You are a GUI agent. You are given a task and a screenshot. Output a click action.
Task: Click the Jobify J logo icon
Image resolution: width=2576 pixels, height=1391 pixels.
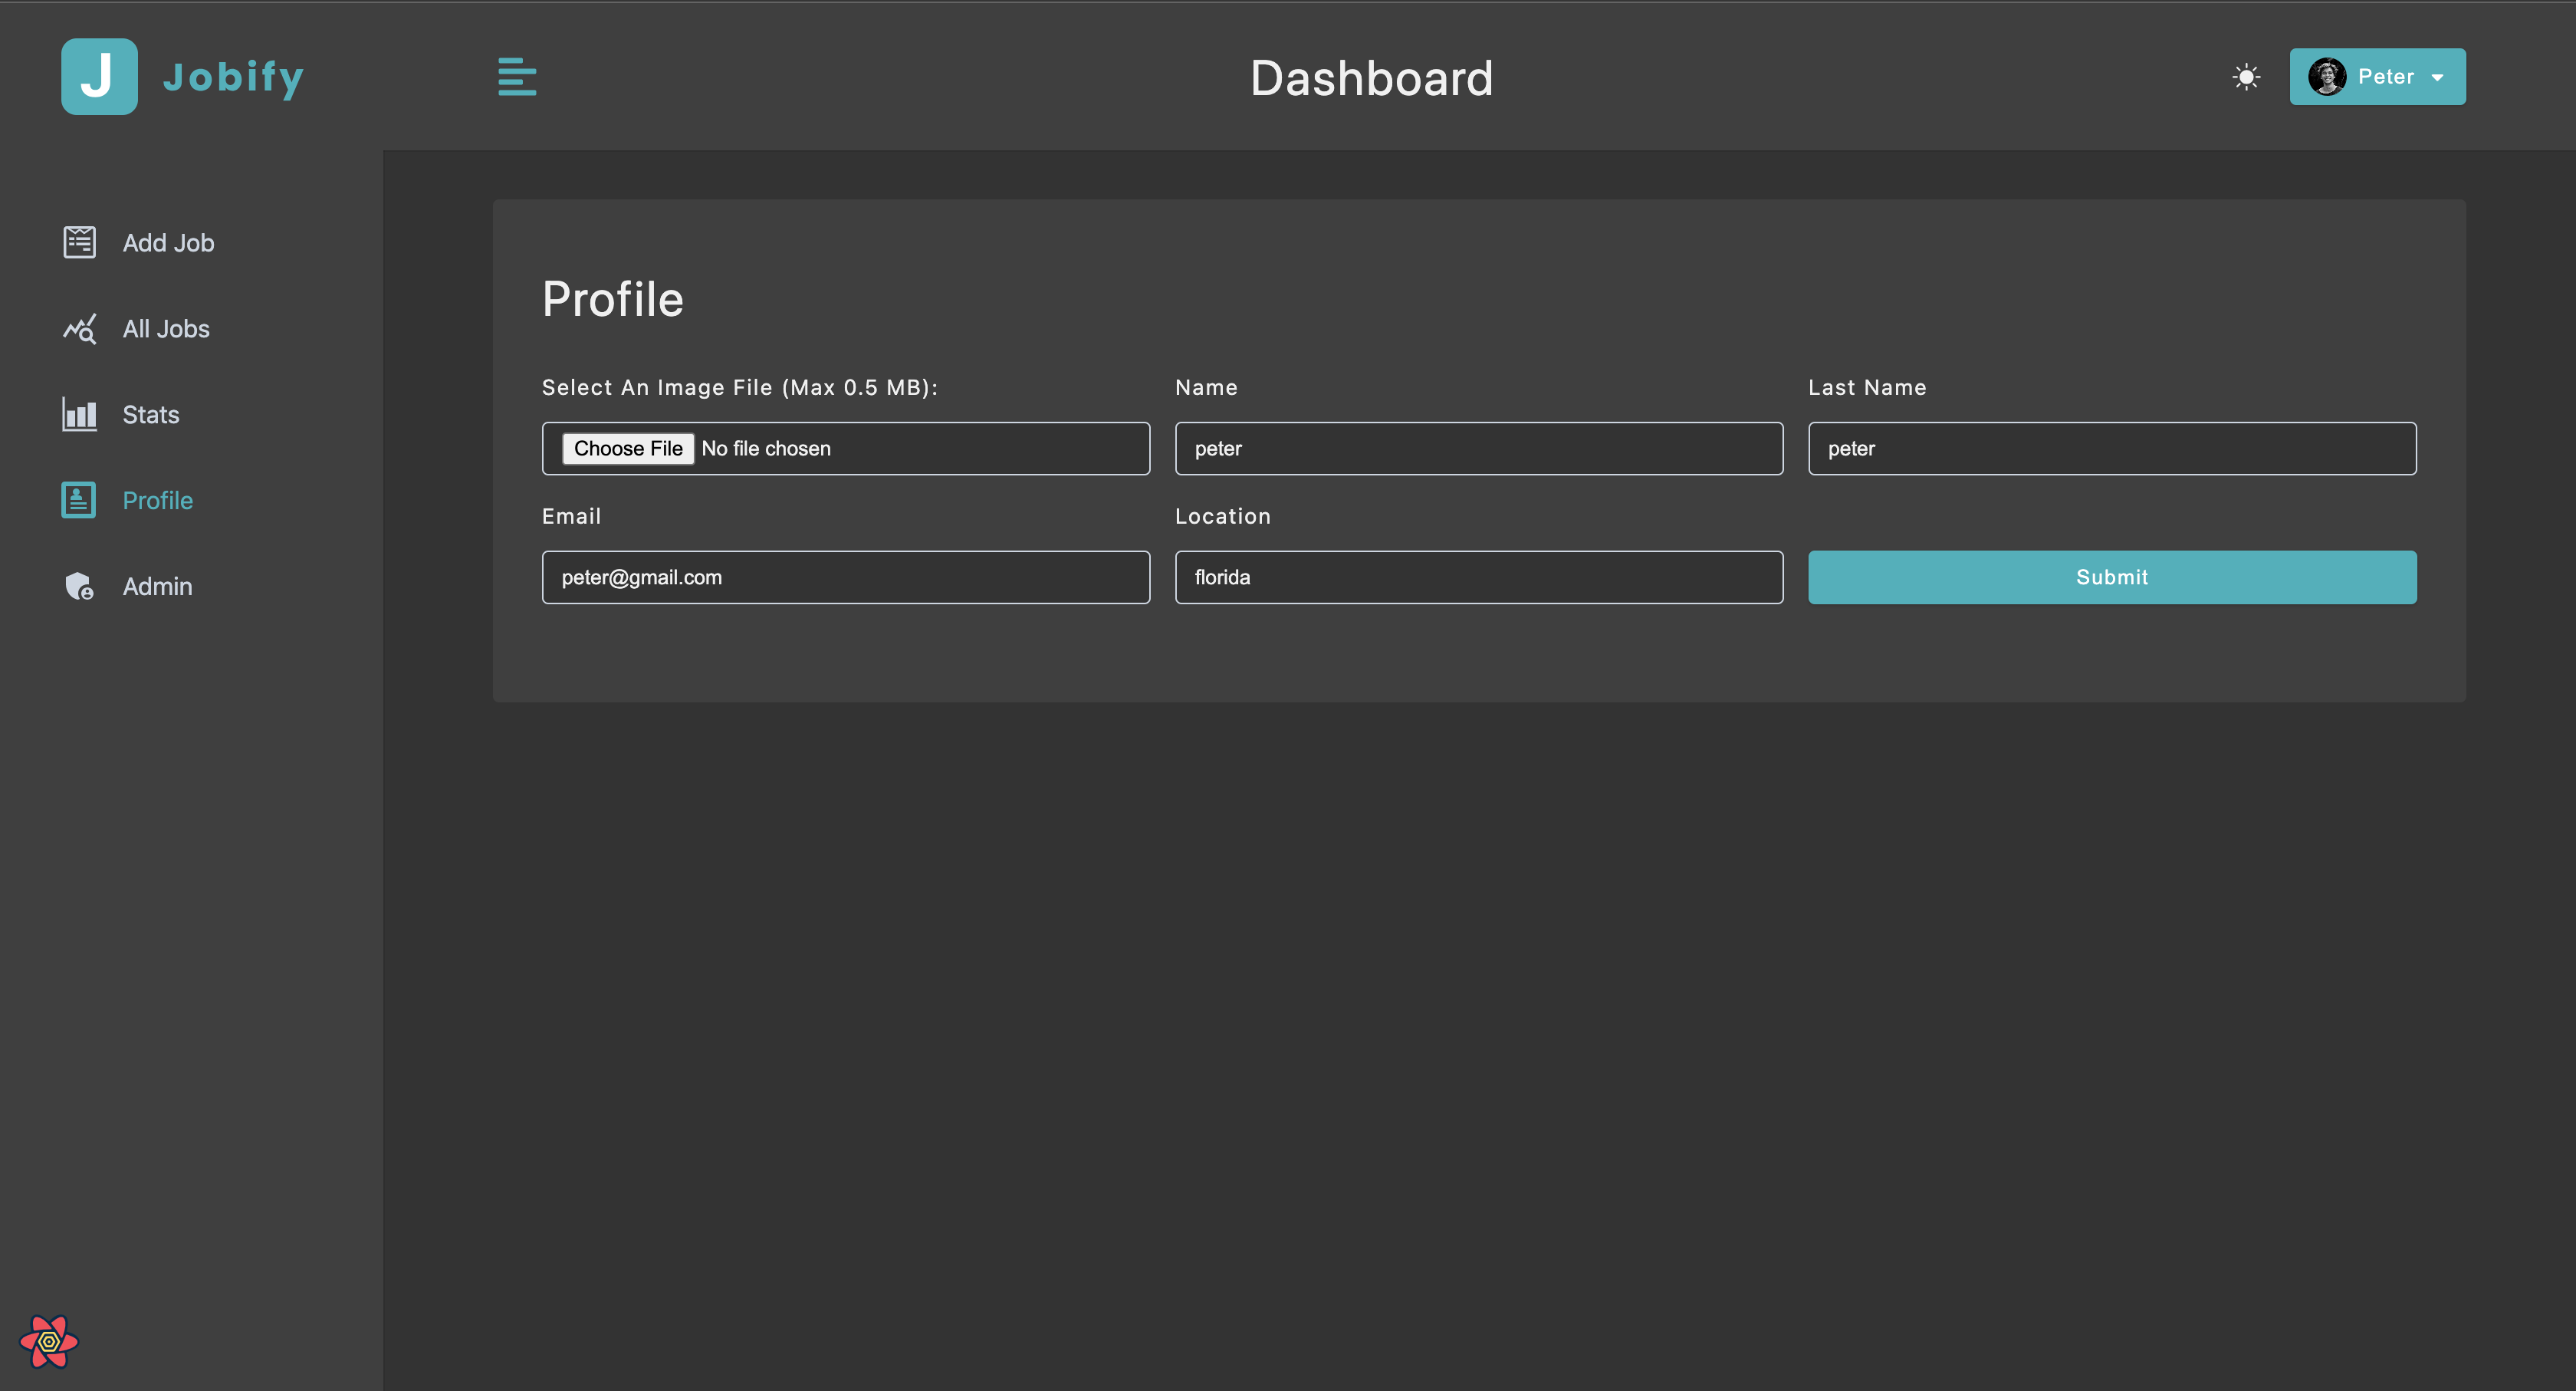[99, 77]
